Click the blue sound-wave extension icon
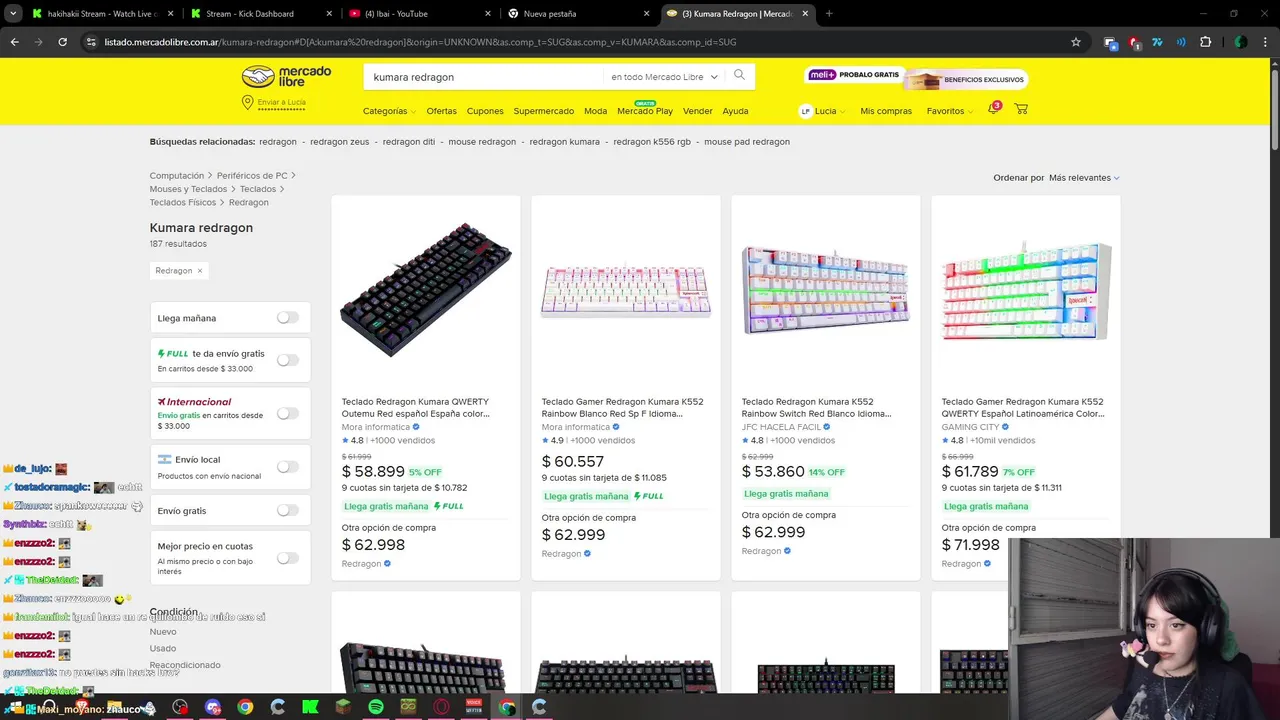 (1181, 42)
